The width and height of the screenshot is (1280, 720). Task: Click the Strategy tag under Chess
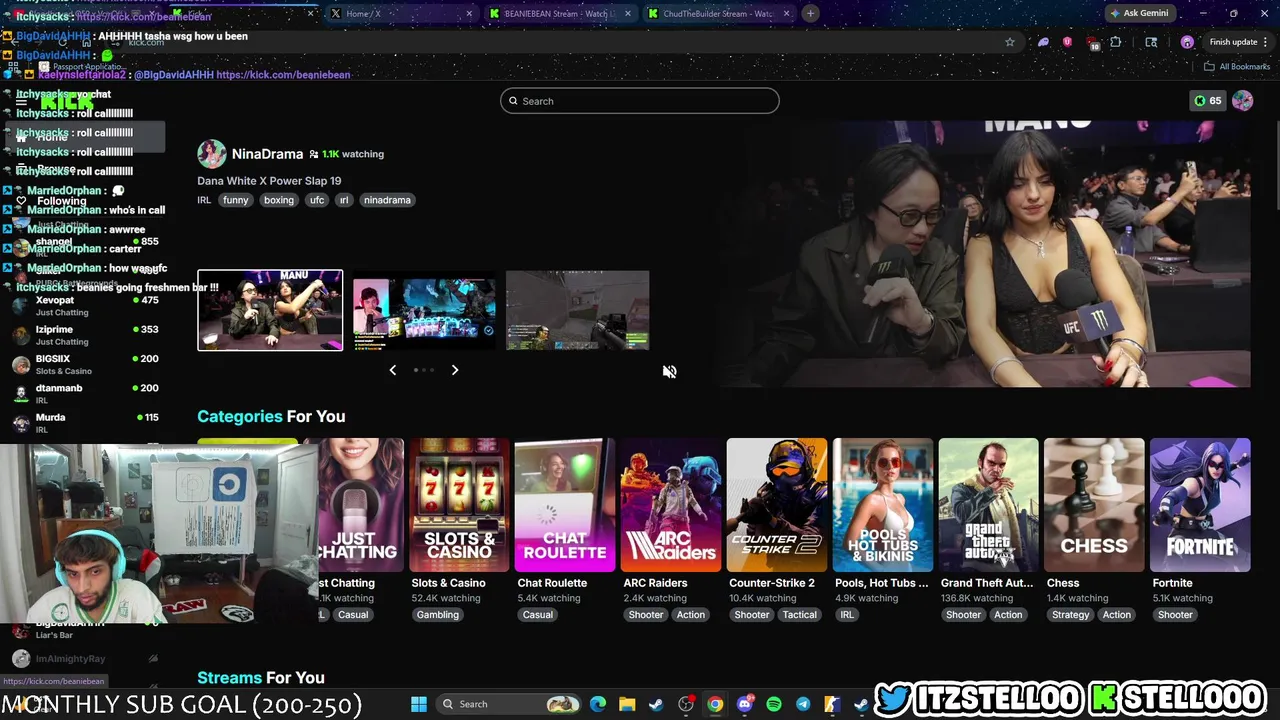[x=1070, y=615]
